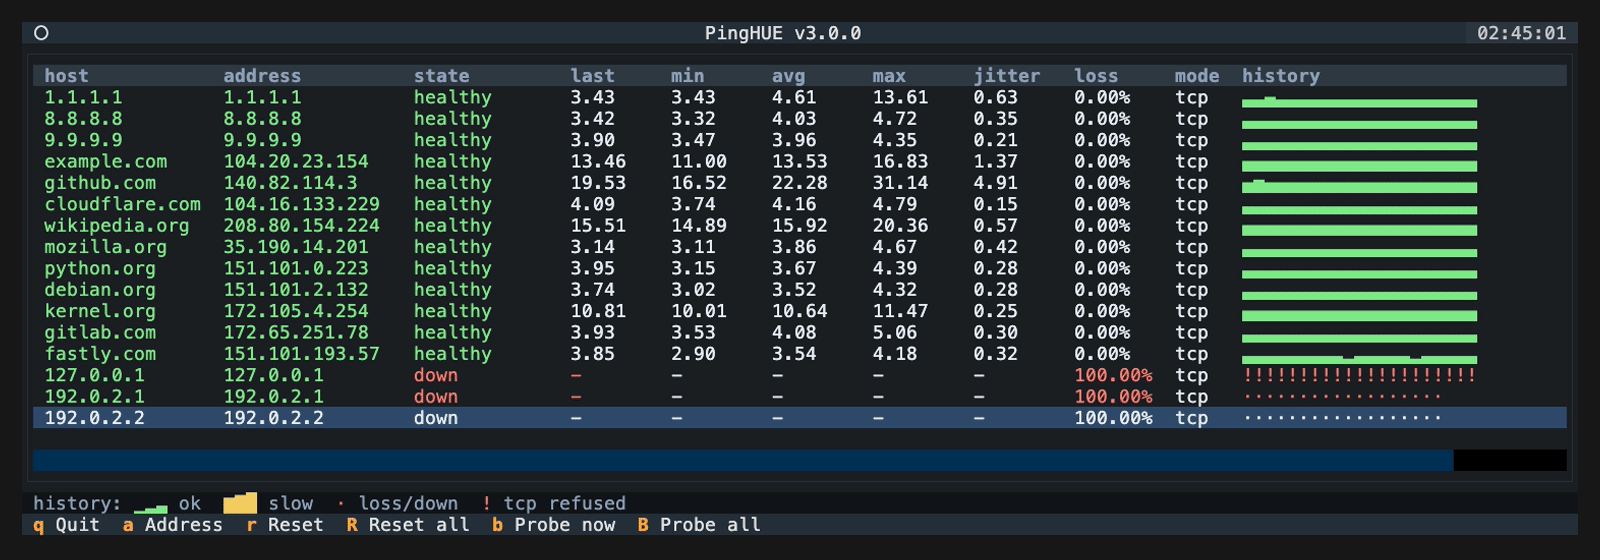Select the python.org host row
This screenshot has width=1600, height=560.
(x=800, y=268)
